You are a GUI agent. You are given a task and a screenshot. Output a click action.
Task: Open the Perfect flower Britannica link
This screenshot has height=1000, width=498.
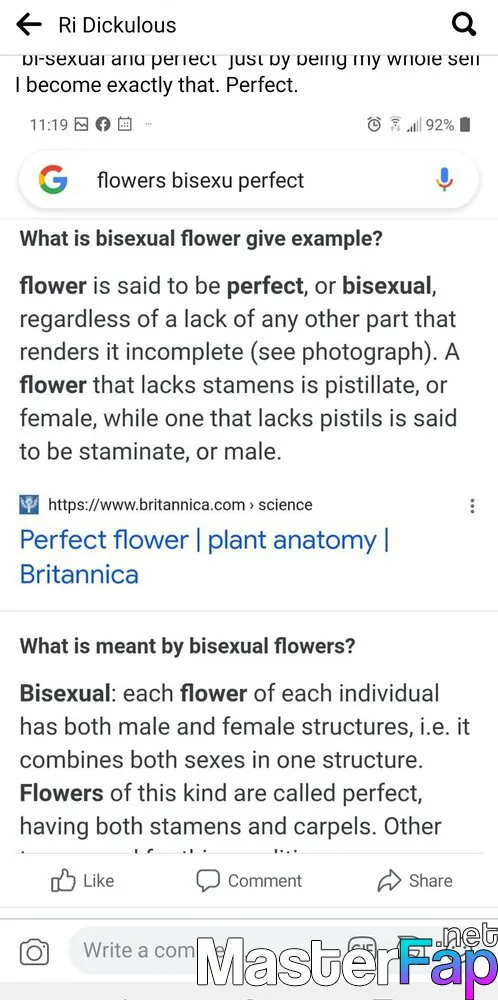point(205,557)
